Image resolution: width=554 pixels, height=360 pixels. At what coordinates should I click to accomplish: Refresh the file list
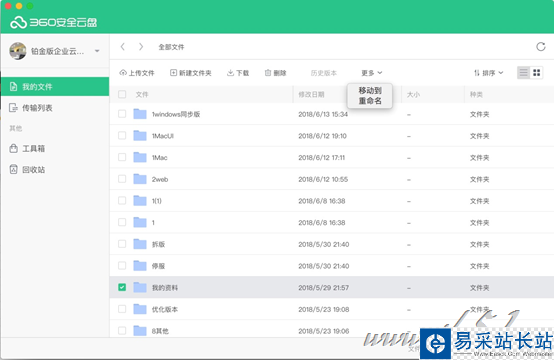541,47
